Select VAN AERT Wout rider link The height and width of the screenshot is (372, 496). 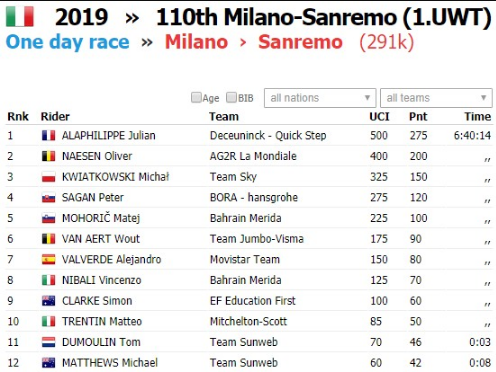click(101, 239)
